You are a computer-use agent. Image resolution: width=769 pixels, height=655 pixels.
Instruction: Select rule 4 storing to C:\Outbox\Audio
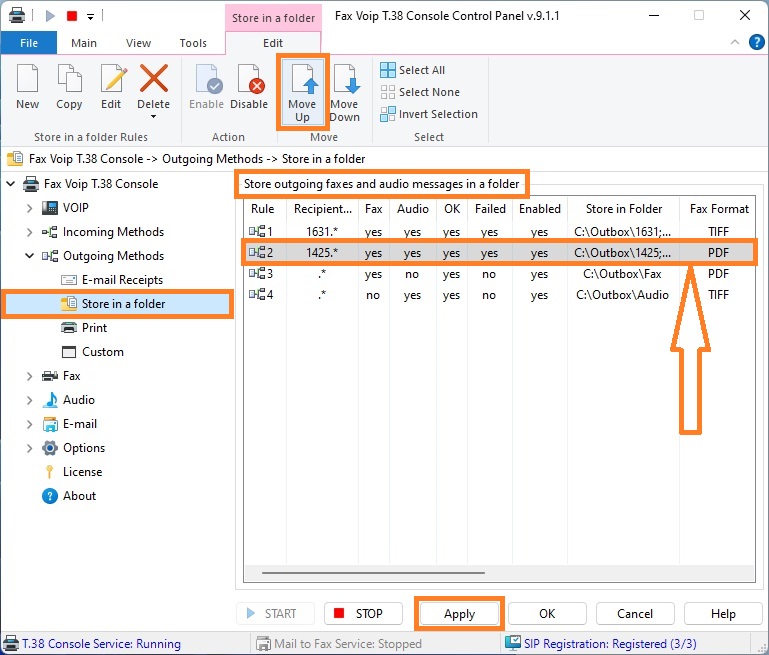(499, 295)
